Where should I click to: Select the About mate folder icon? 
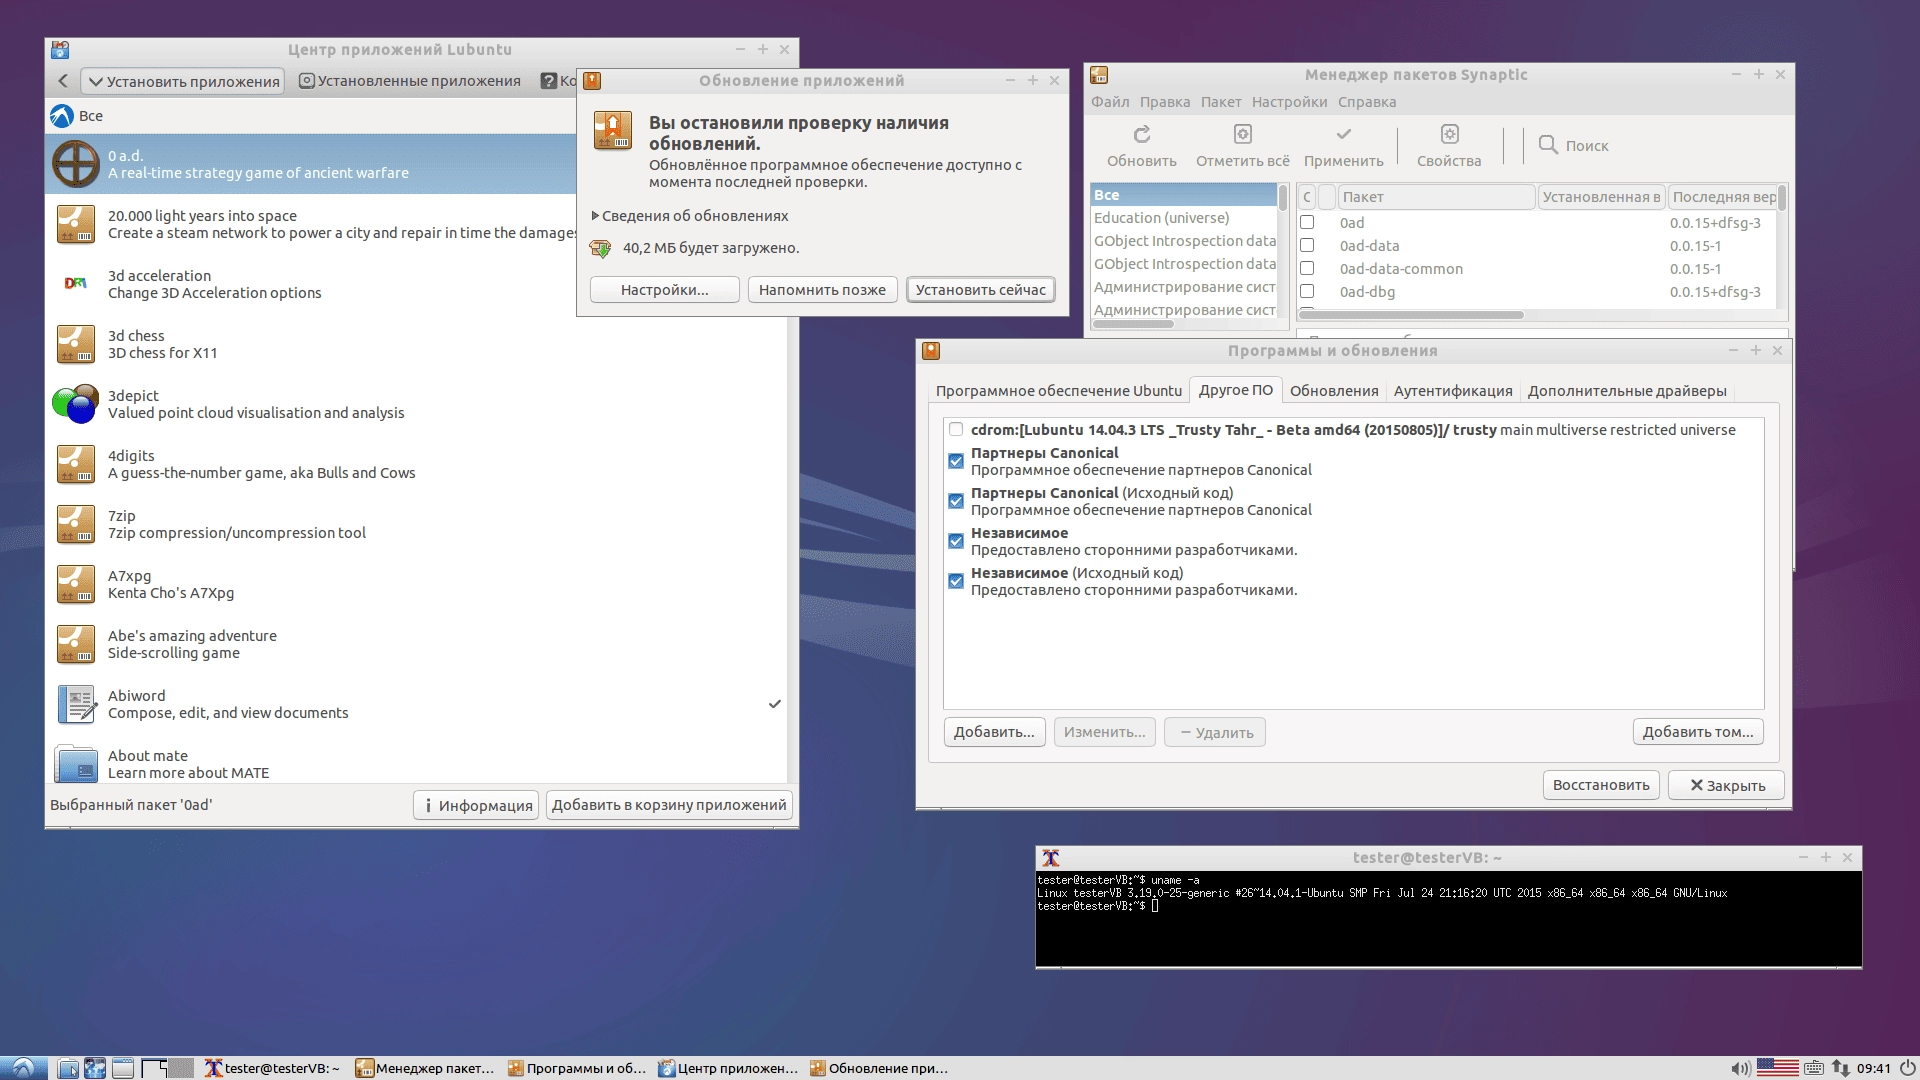coord(76,764)
